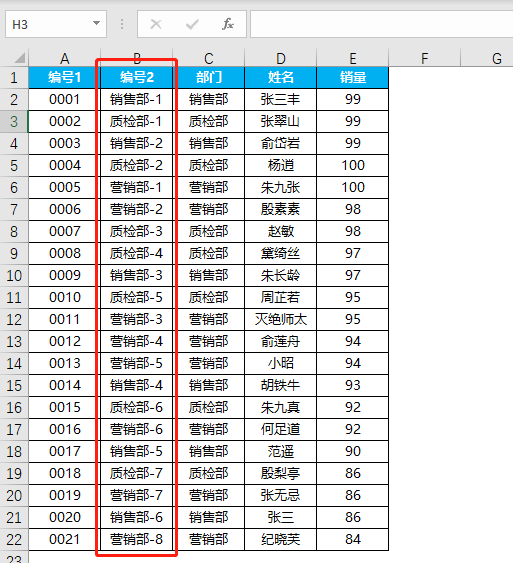Select cell with name 殷素素
Image resolution: width=513 pixels, height=563 pixels.
point(281,210)
